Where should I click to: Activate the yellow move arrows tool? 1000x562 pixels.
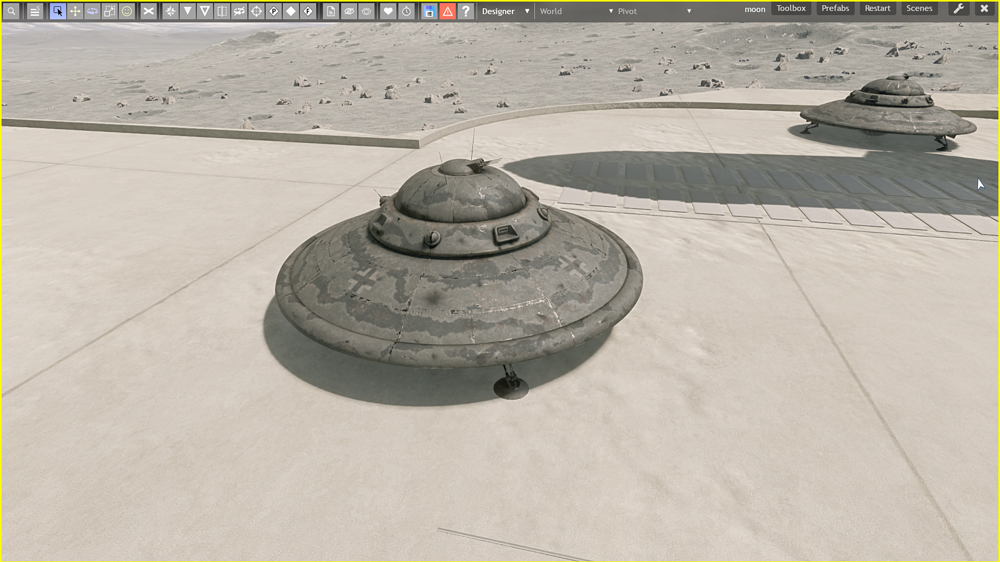(75, 11)
